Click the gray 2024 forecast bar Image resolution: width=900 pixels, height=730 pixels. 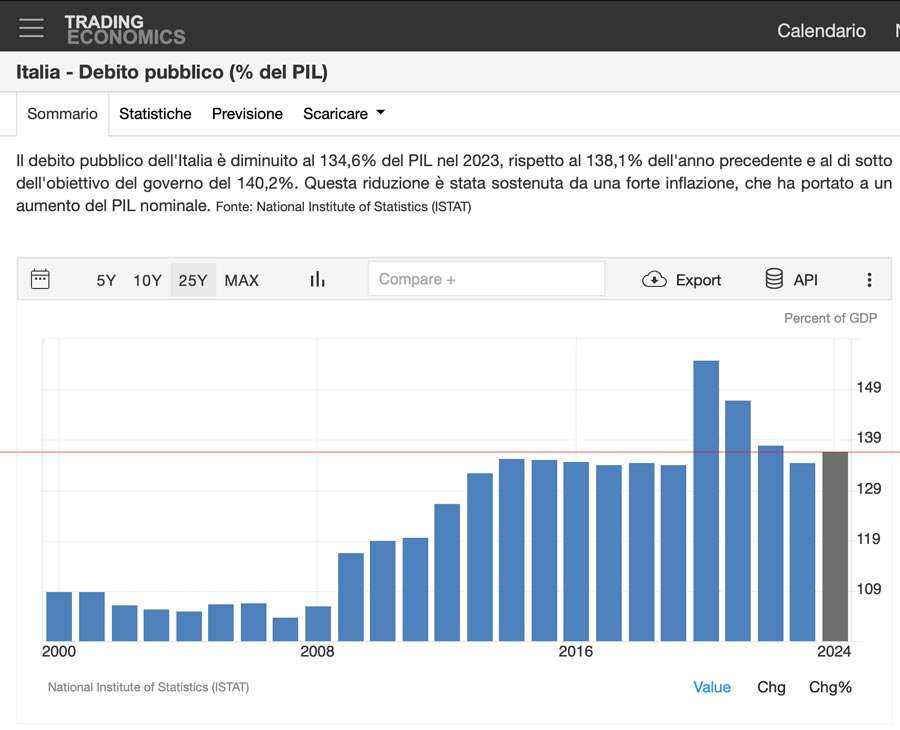point(834,546)
